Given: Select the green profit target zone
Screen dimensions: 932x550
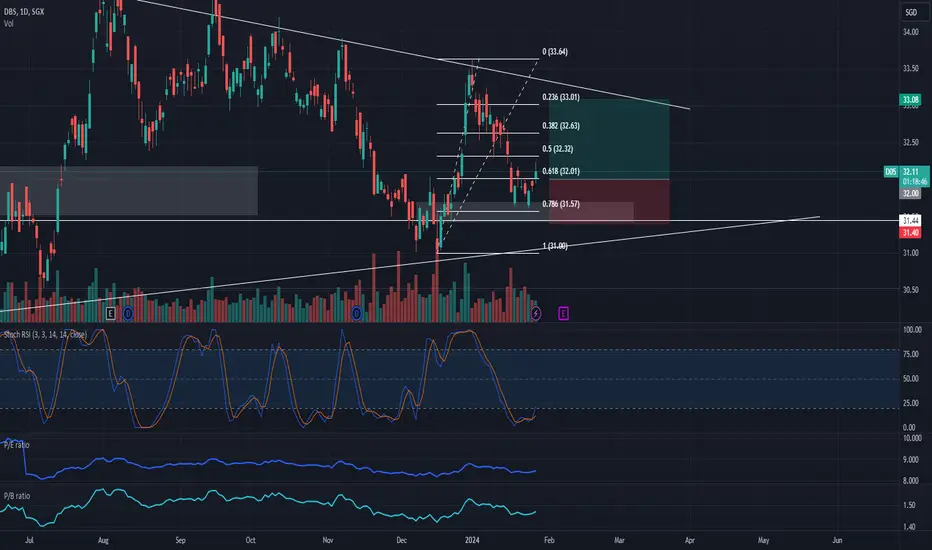Looking at the screenshot, I should click(609, 139).
